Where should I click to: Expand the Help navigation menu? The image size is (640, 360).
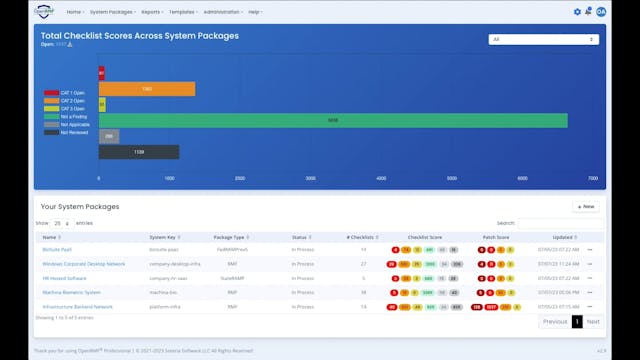pyautogui.click(x=256, y=12)
